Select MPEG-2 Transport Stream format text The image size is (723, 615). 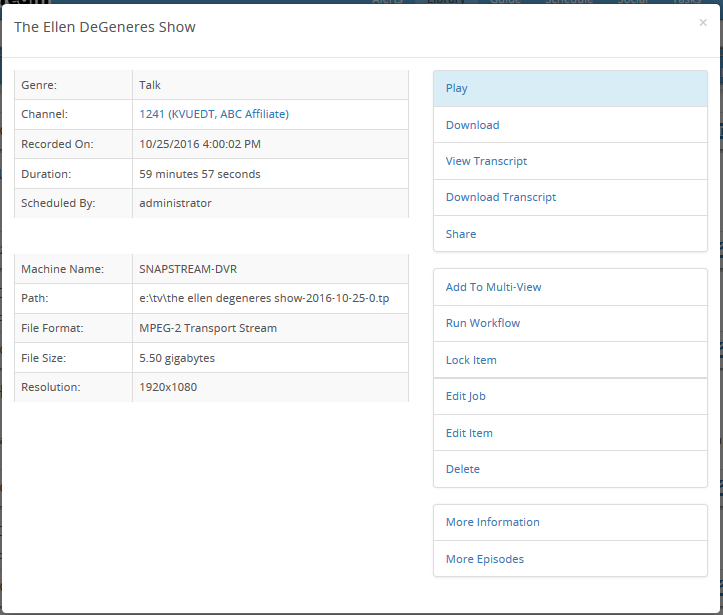click(208, 328)
